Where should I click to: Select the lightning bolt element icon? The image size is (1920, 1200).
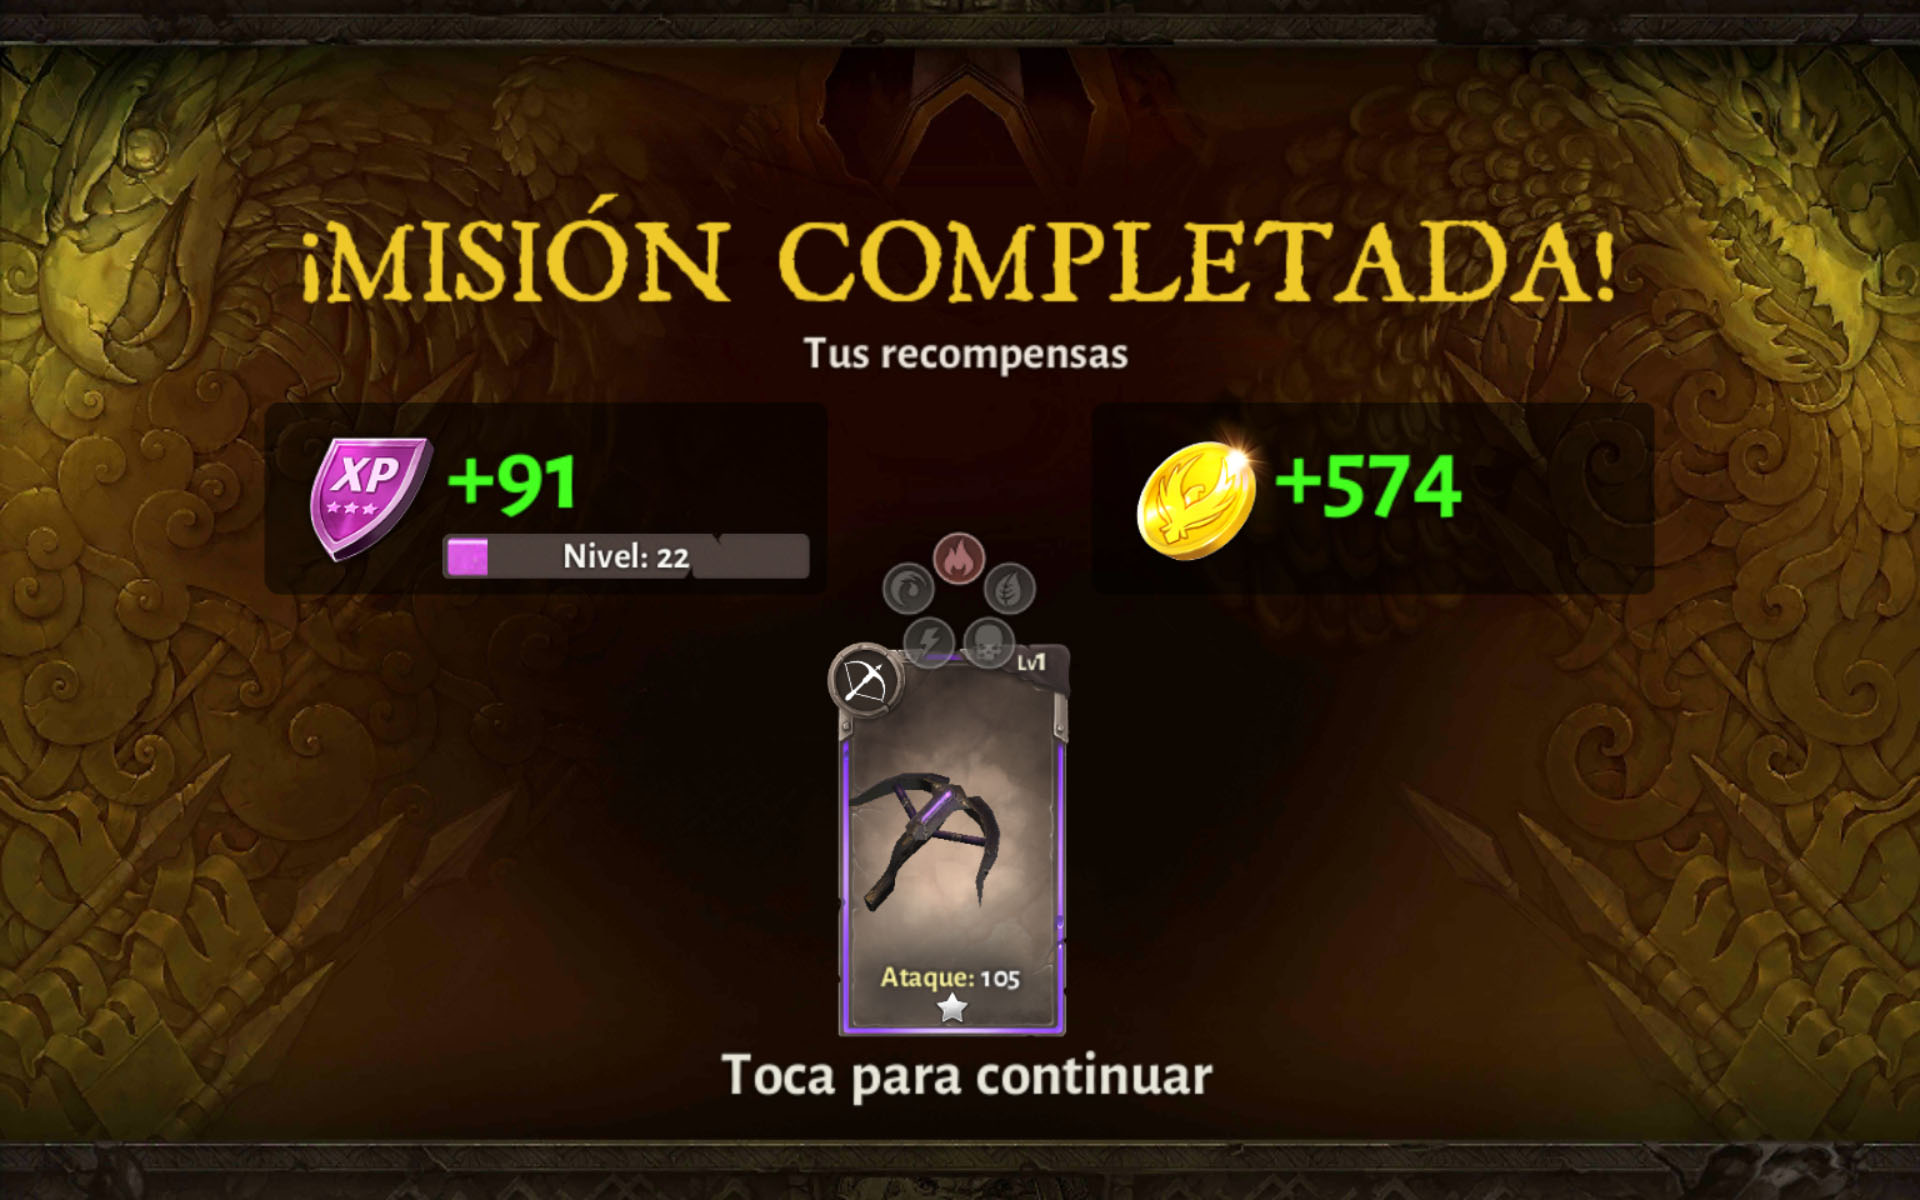[x=928, y=640]
